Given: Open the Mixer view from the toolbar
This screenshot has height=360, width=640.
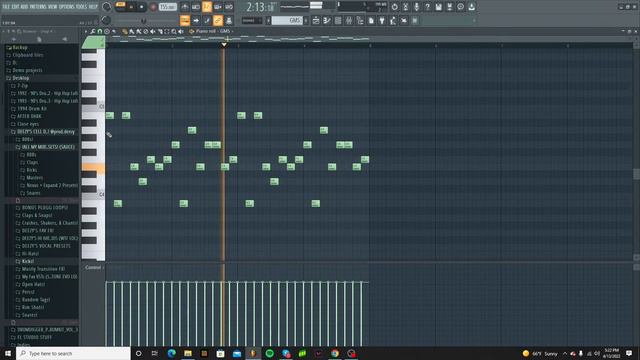Looking at the screenshot, I should pyautogui.click(x=349, y=20).
